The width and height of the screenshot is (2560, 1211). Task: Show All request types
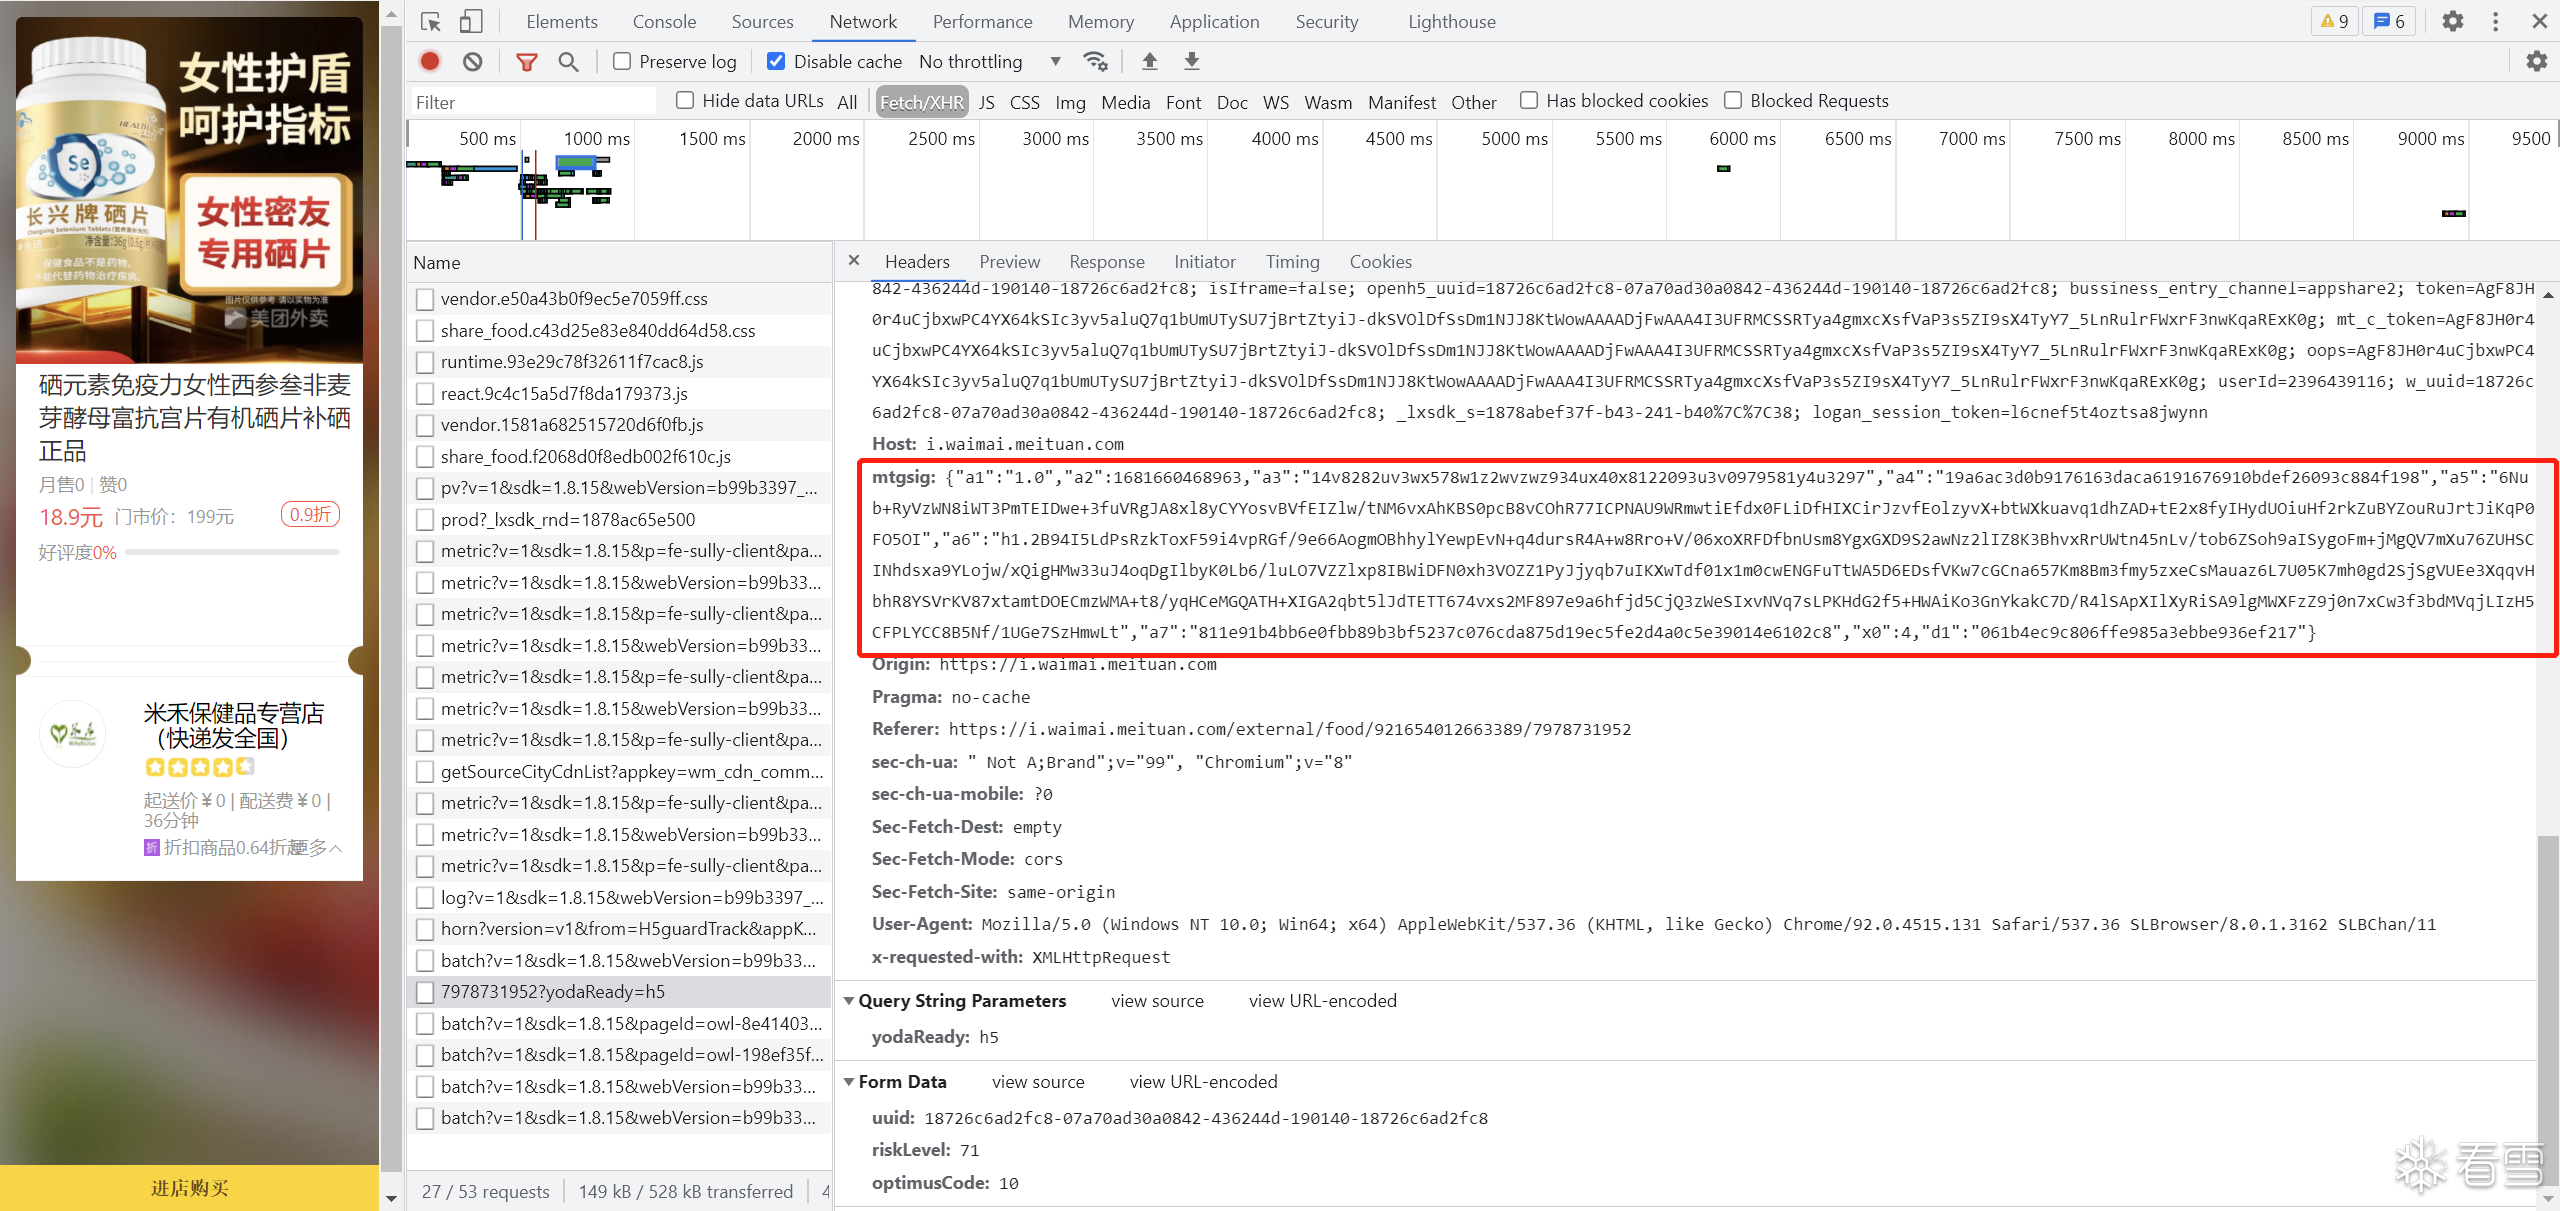(x=847, y=102)
